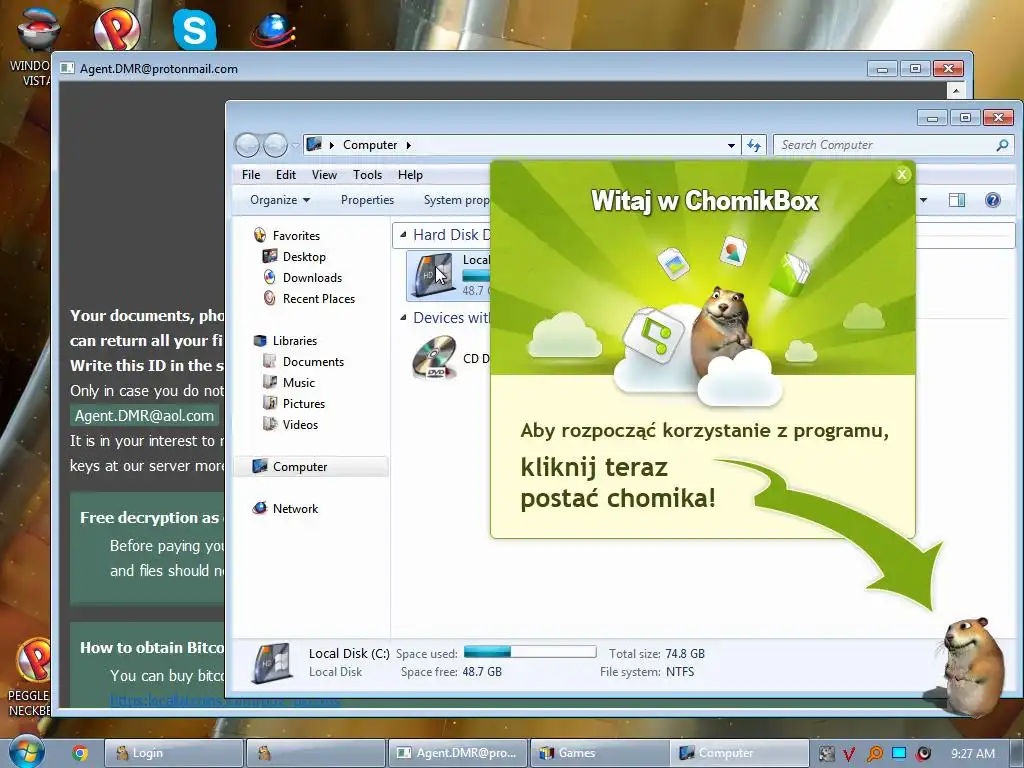Click the magnifier icon in Search Computer

(x=1002, y=145)
